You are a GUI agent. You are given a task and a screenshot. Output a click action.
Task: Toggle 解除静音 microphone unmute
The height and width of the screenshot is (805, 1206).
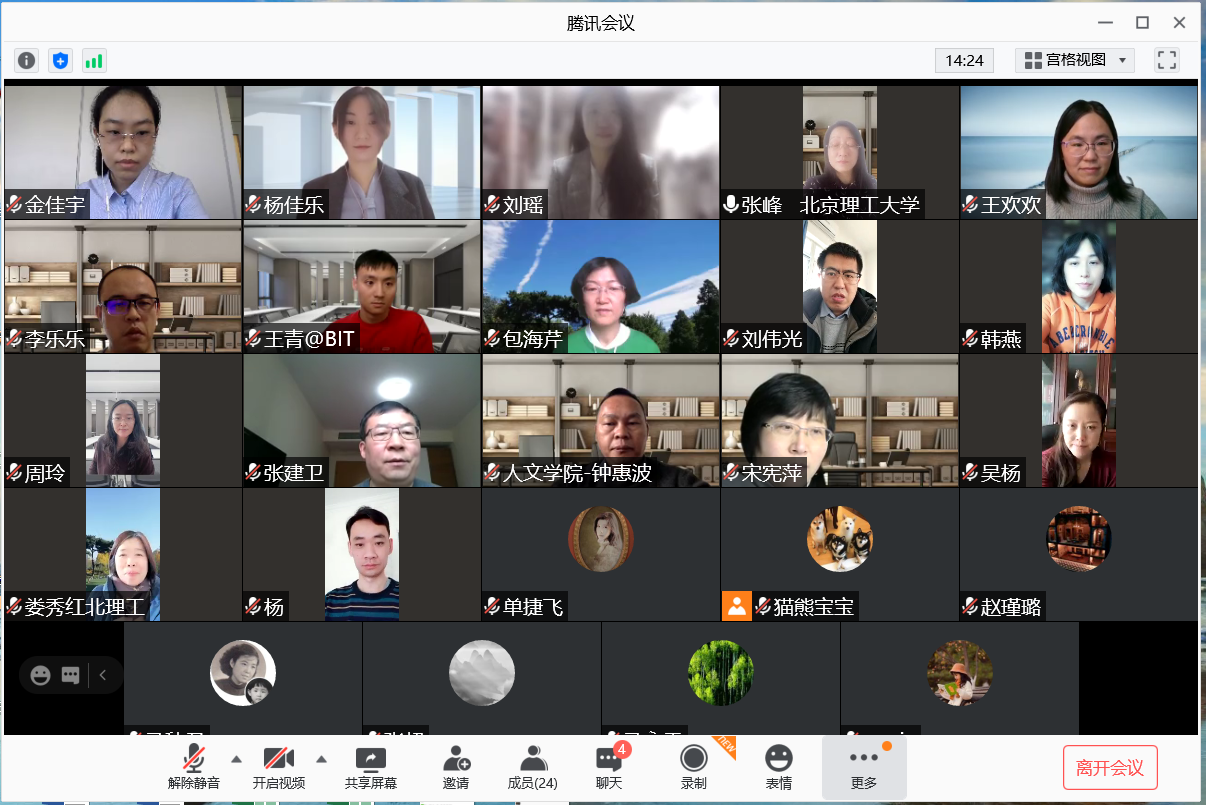[194, 767]
